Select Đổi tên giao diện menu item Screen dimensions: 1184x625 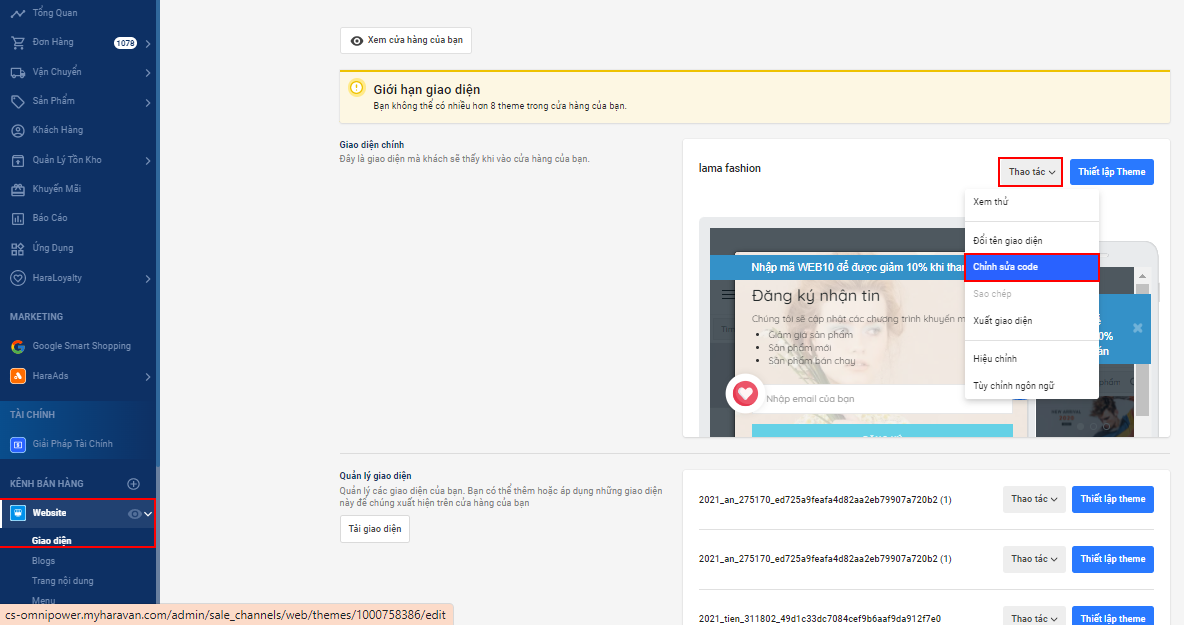(1031, 241)
